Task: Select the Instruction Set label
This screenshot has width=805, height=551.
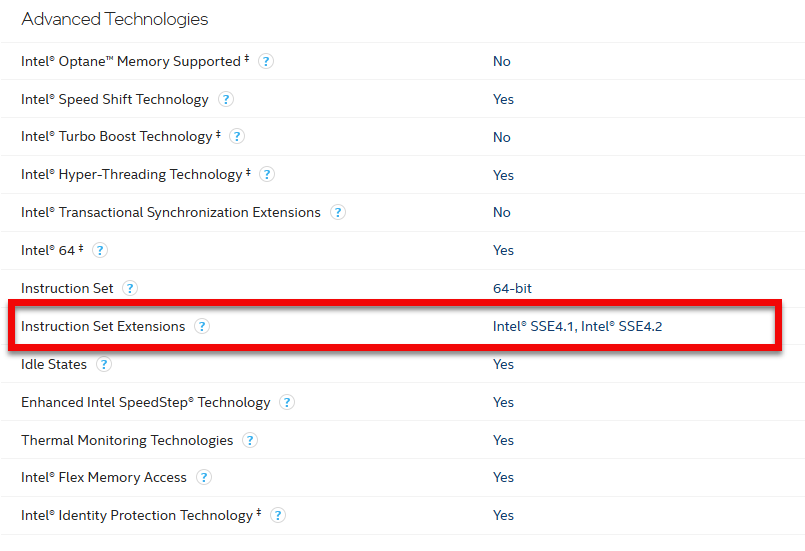Action: (x=67, y=288)
